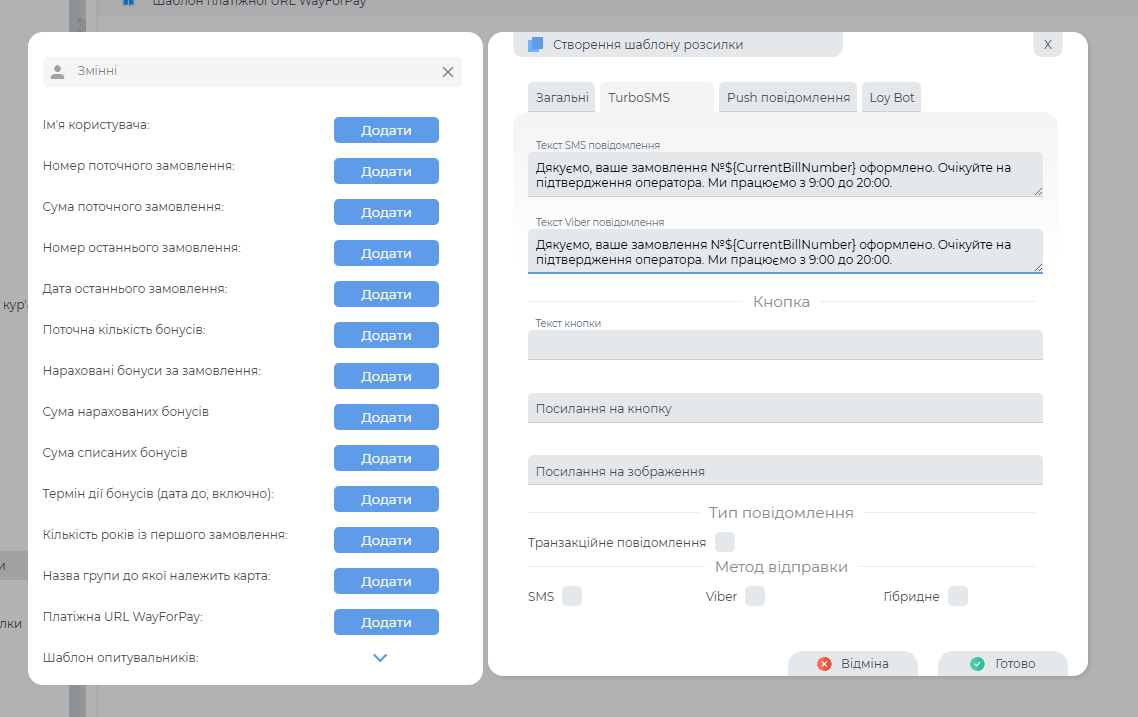The height and width of the screenshot is (717, 1138).
Task: Go to the Loy Bot tab
Action: click(x=892, y=98)
